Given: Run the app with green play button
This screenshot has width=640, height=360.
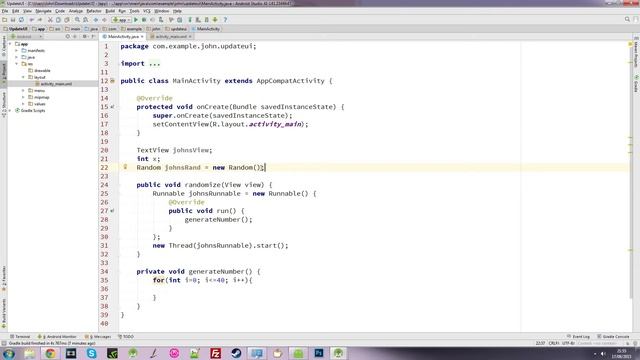Looking at the screenshot, I should [x=136, y=20].
